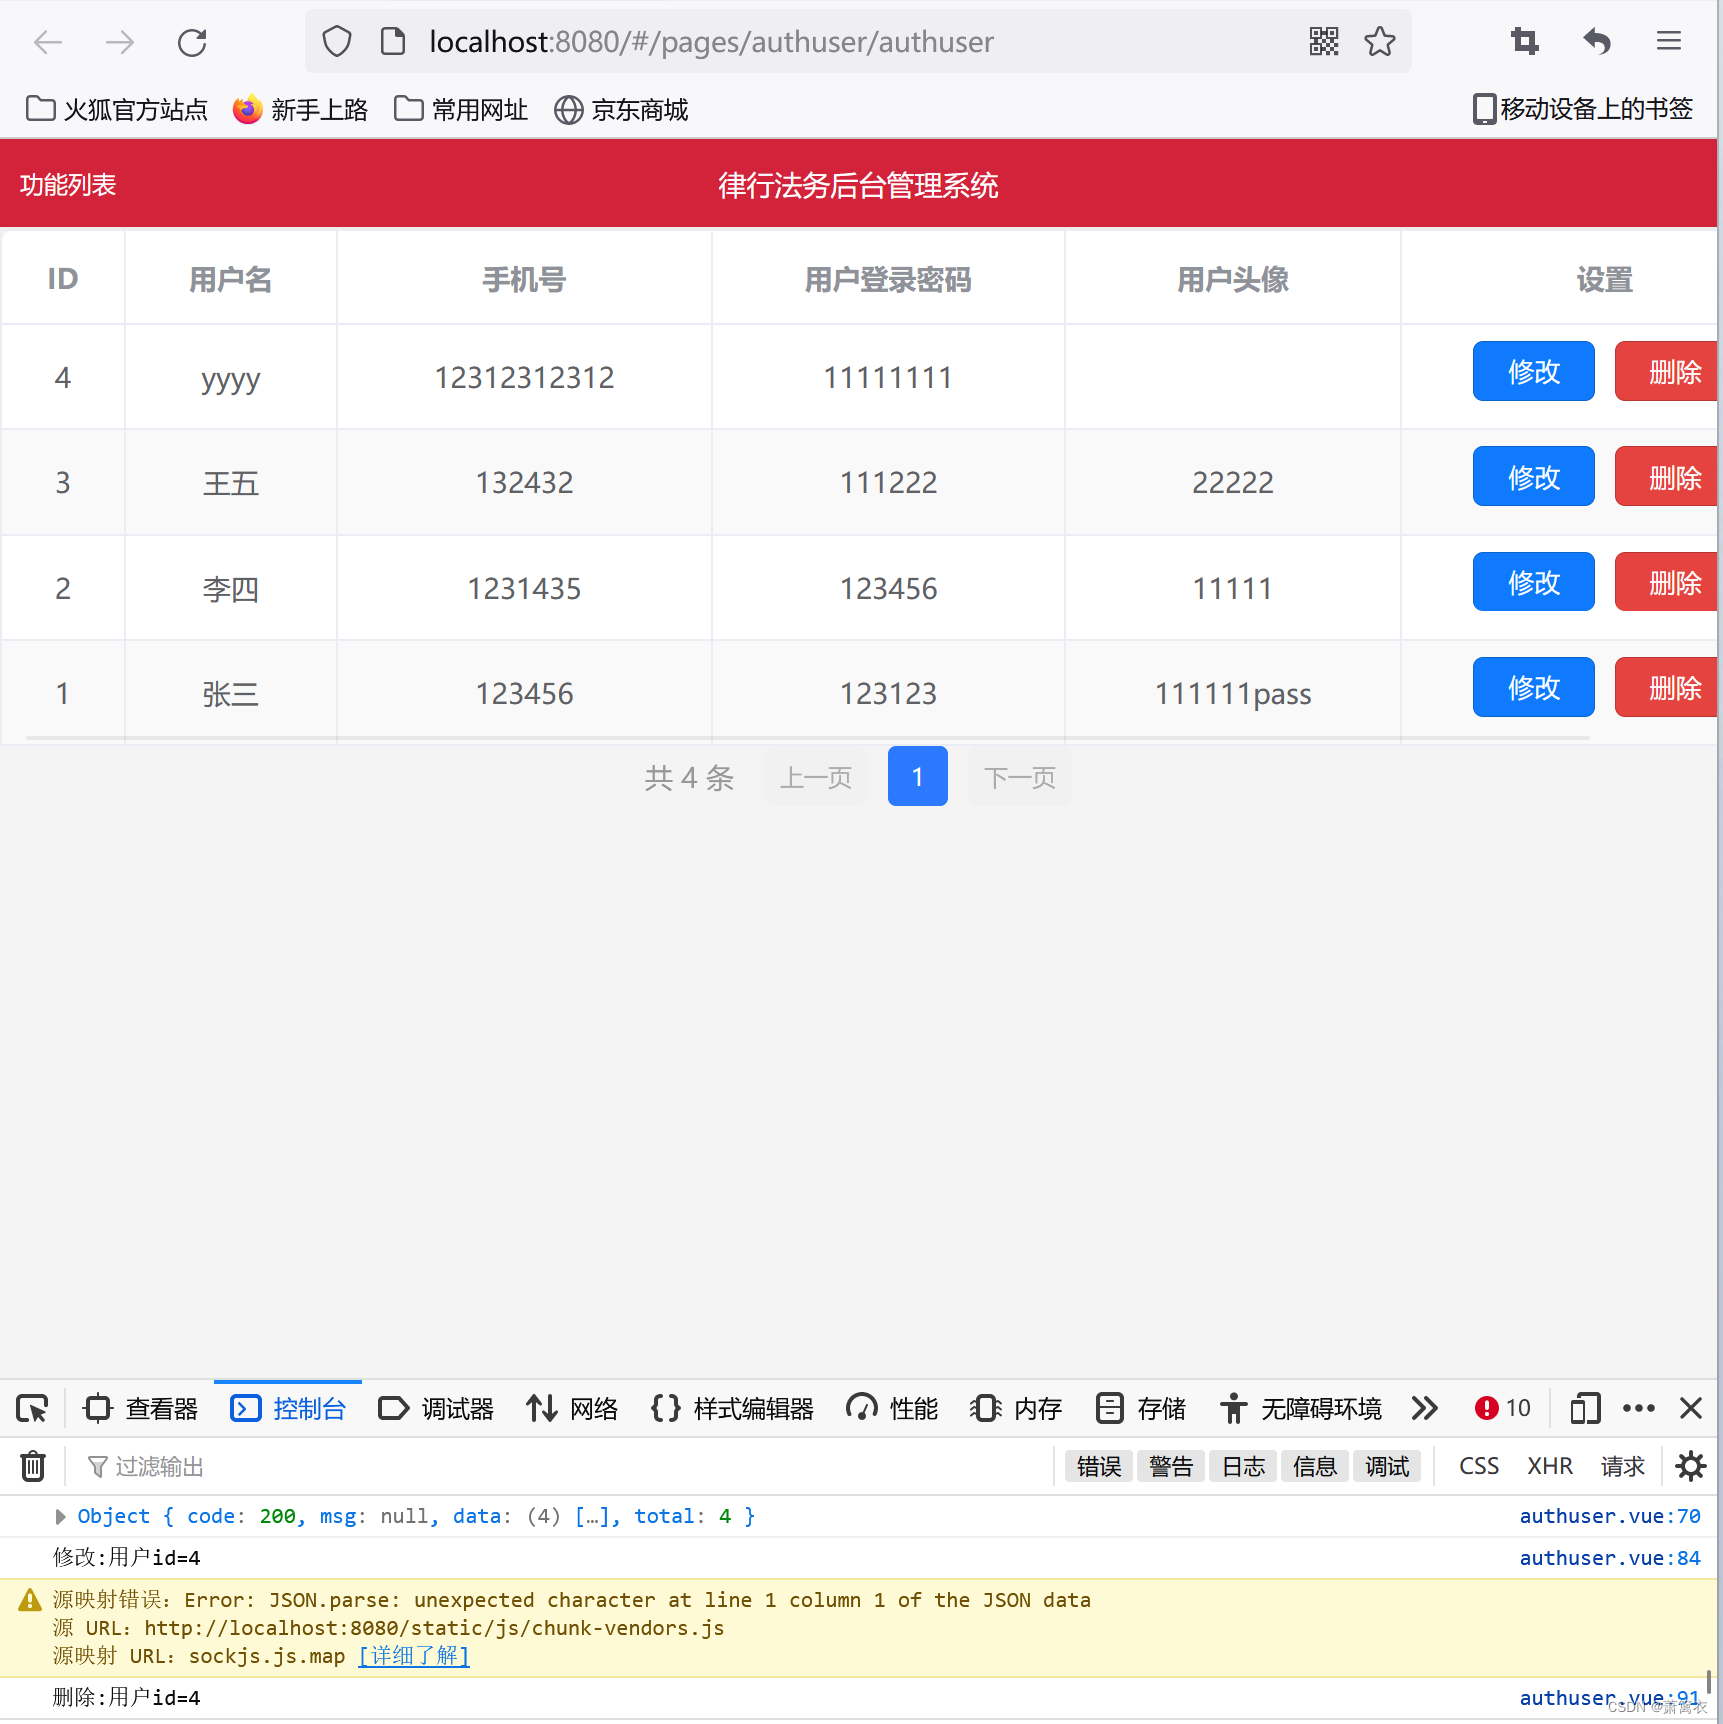Open the 详细了解 link in warning
Screen dimensions: 1723x1724
(x=414, y=1655)
